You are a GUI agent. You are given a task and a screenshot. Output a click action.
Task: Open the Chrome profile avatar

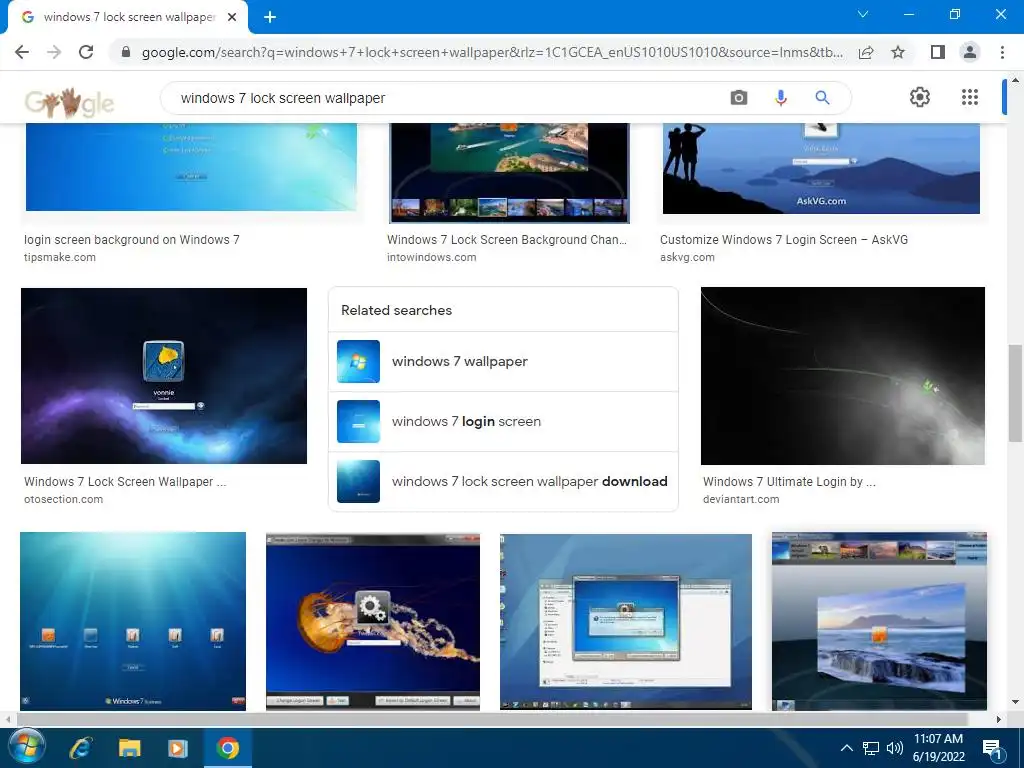tap(970, 52)
